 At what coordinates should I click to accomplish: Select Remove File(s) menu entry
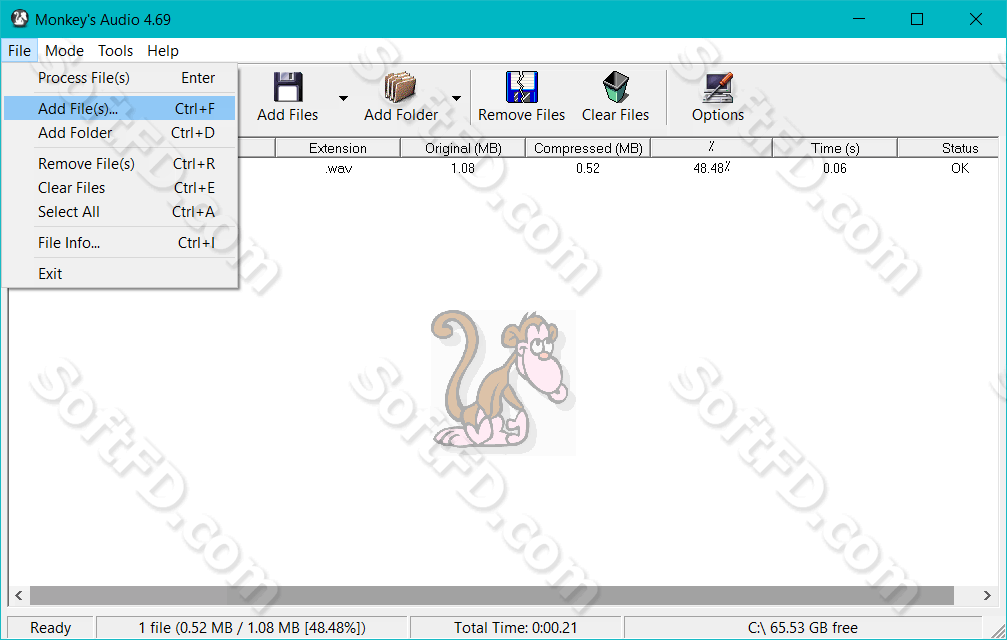[x=120, y=164]
